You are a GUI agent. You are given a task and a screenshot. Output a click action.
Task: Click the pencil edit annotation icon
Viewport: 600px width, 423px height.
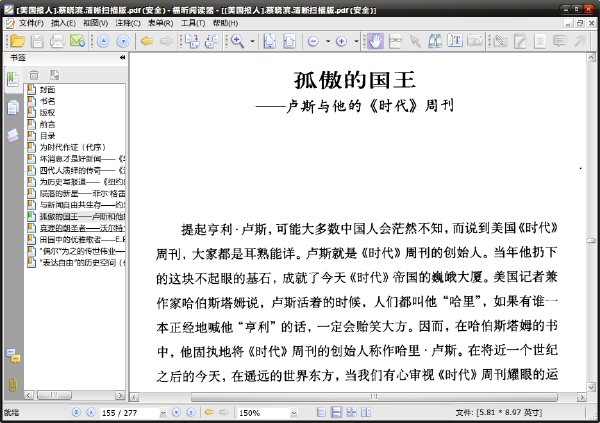520,41
